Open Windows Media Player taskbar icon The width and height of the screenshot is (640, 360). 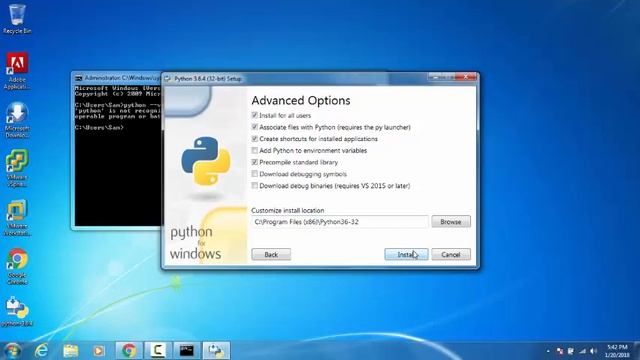(99, 351)
